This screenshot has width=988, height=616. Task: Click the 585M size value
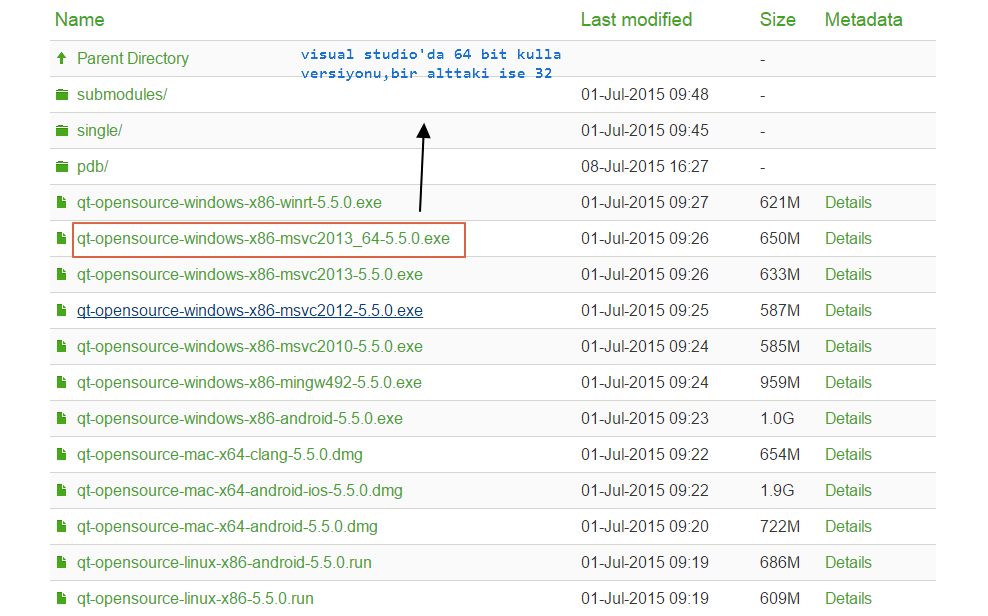point(779,346)
